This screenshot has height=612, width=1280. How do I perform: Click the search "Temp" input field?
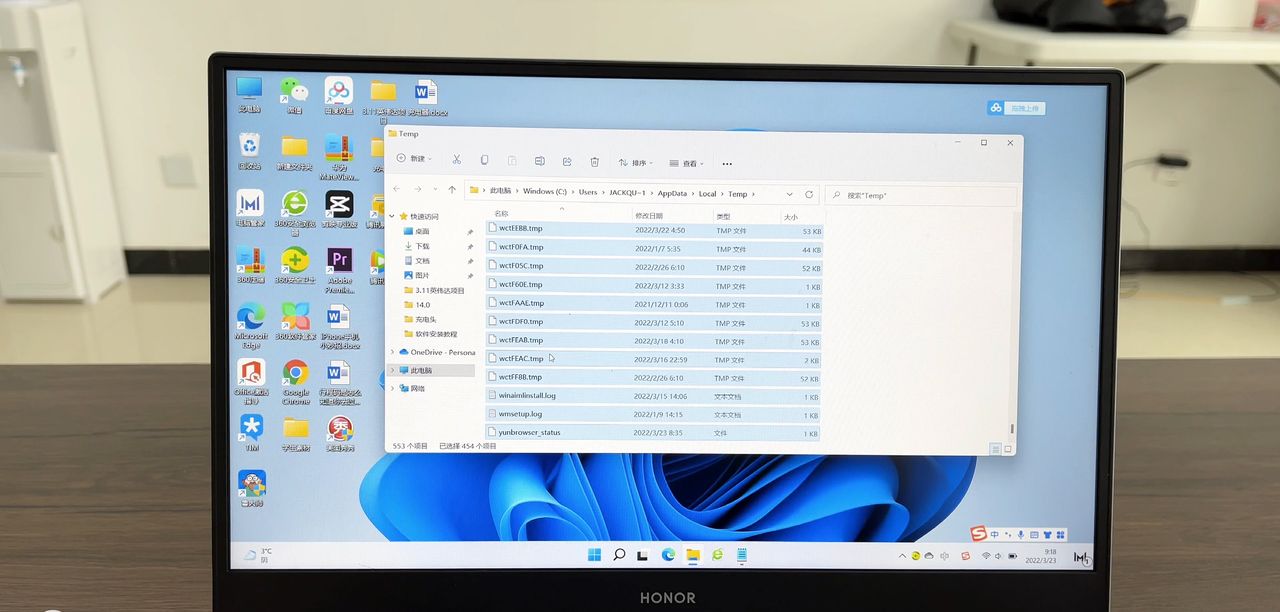pos(921,196)
